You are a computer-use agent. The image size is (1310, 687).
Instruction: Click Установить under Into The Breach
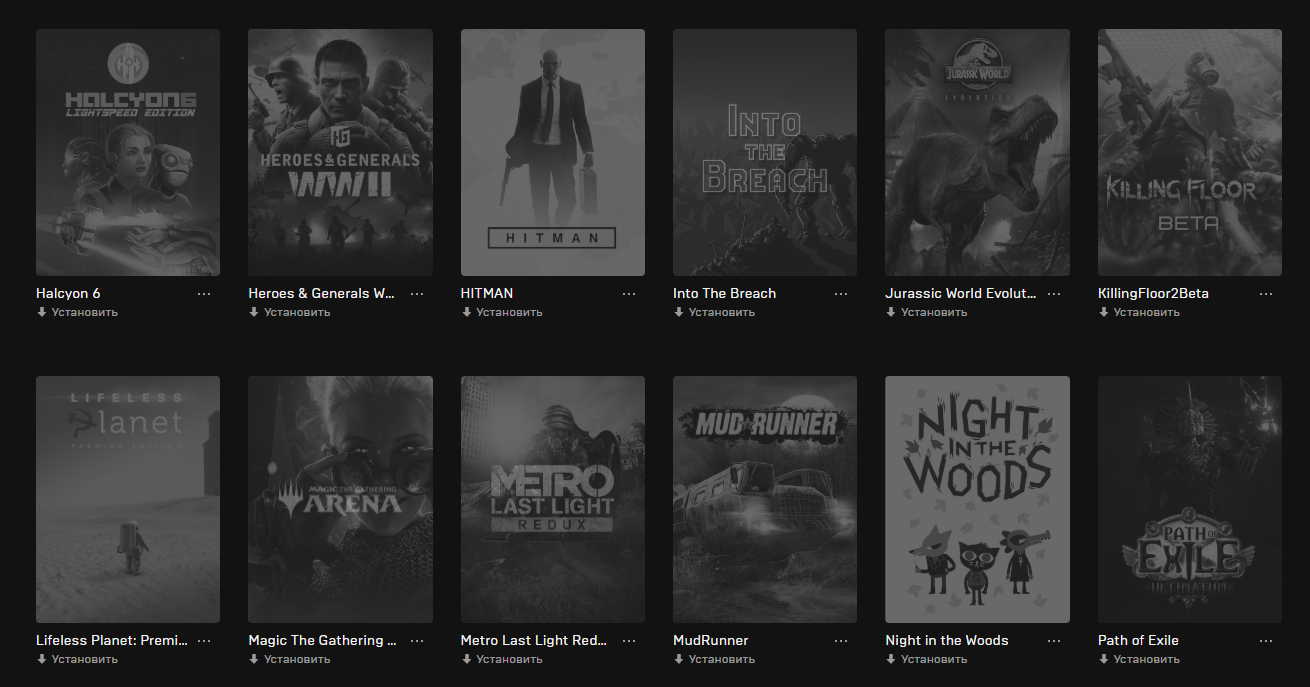coord(714,312)
